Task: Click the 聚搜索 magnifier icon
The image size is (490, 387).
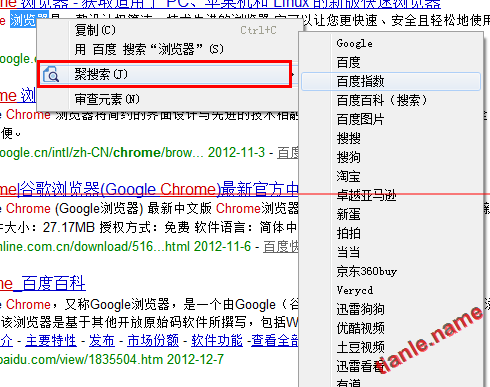Action: [51, 74]
